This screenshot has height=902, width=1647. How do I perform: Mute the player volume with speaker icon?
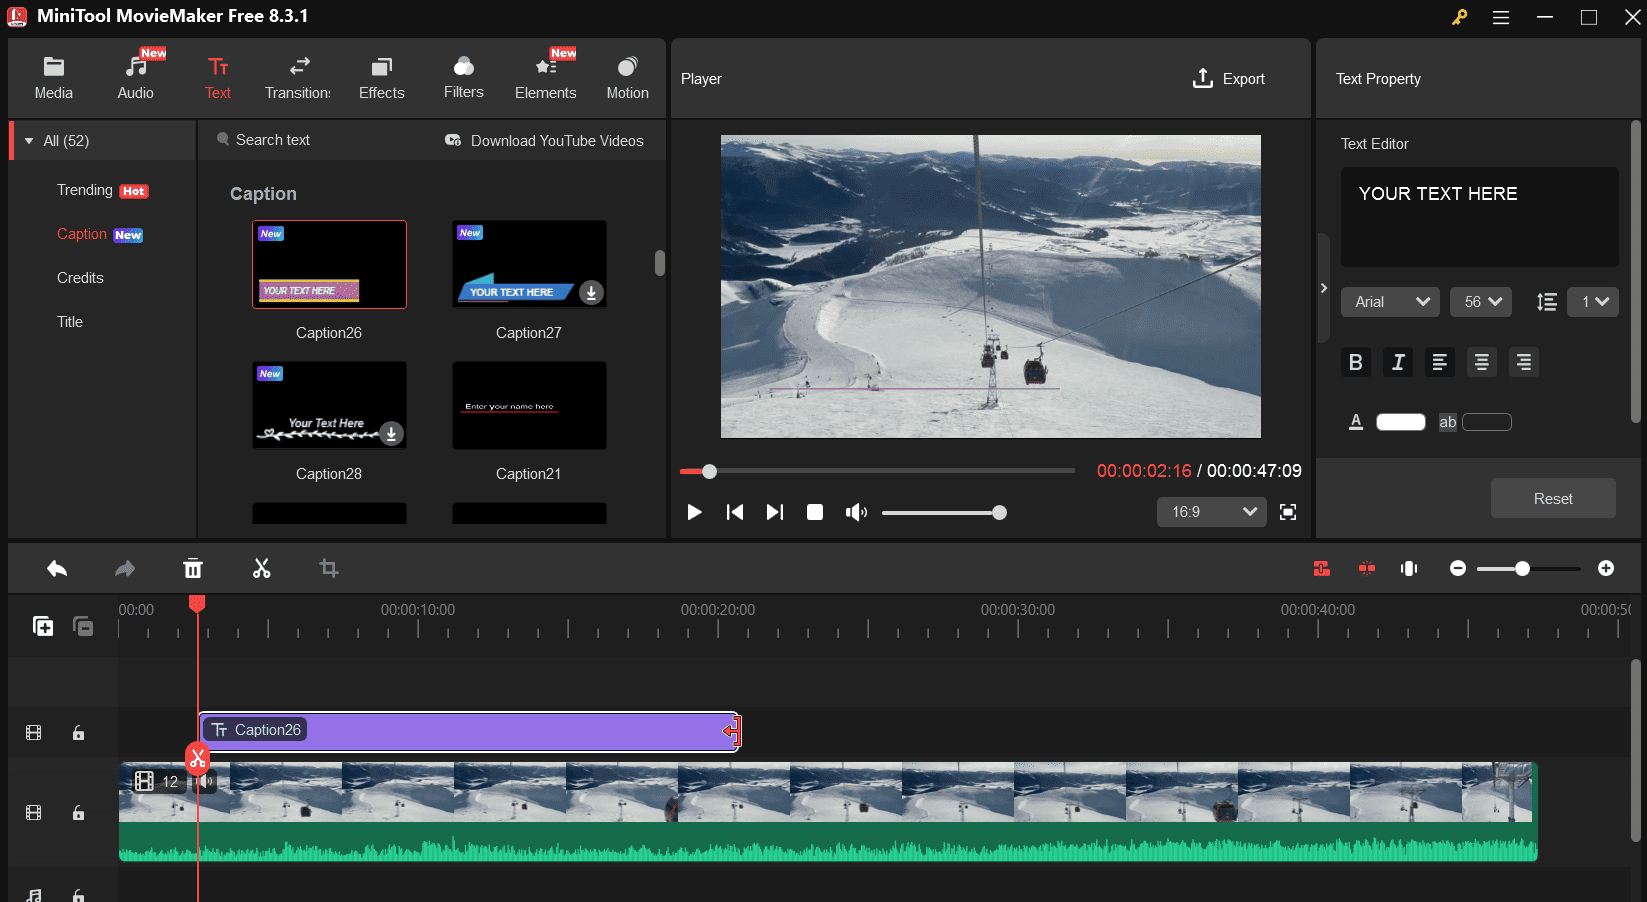coord(856,511)
